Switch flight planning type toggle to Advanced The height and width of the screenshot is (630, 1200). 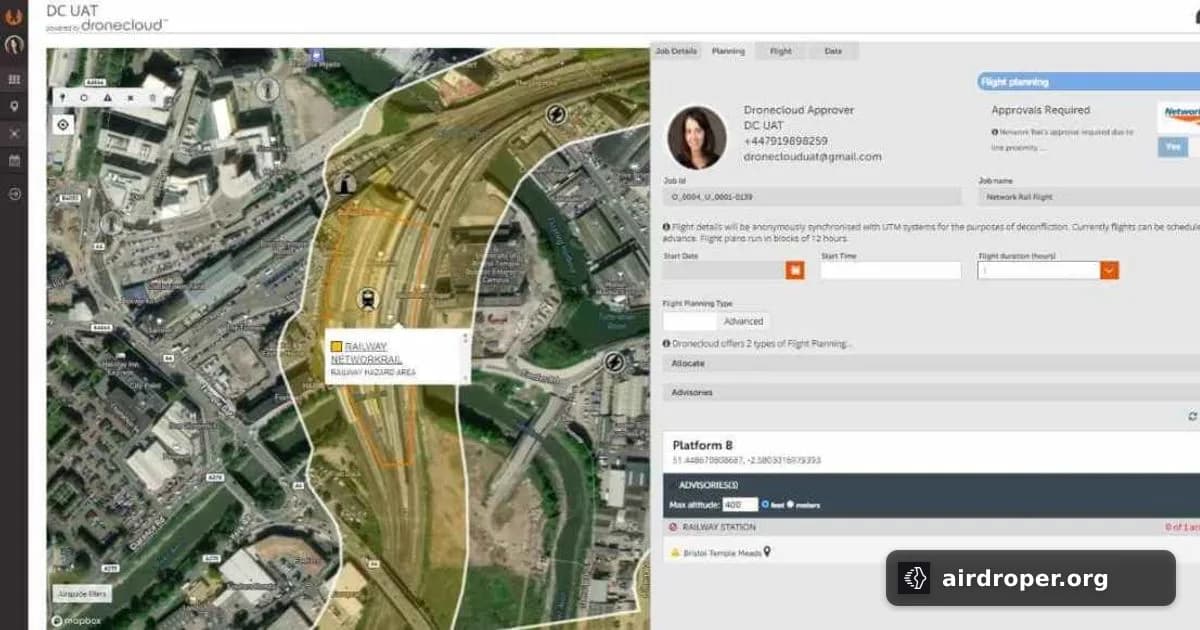click(743, 321)
